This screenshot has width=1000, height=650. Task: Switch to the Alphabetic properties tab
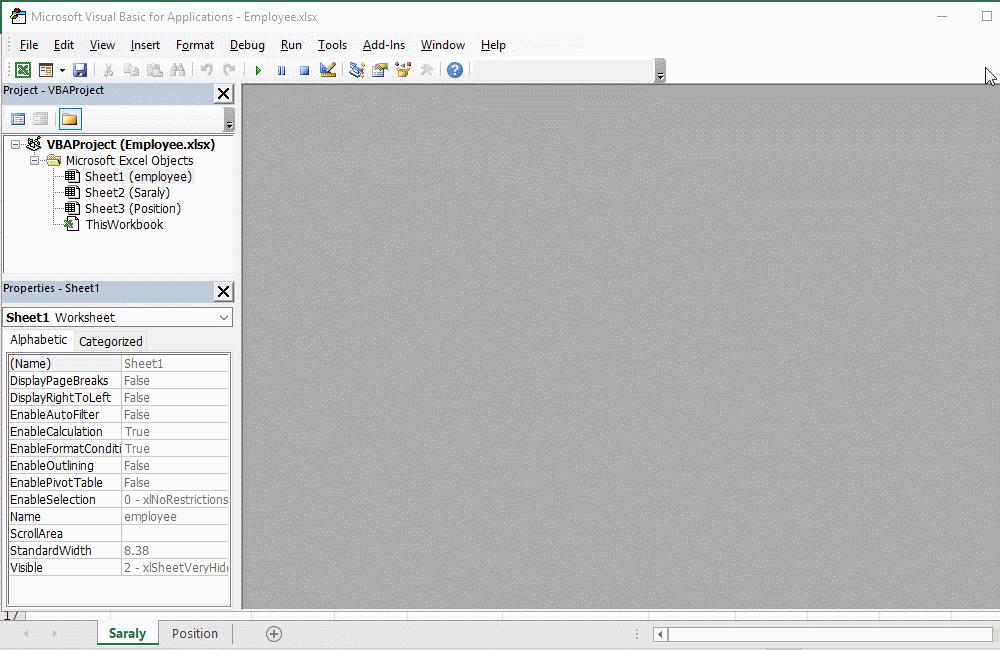[38, 340]
